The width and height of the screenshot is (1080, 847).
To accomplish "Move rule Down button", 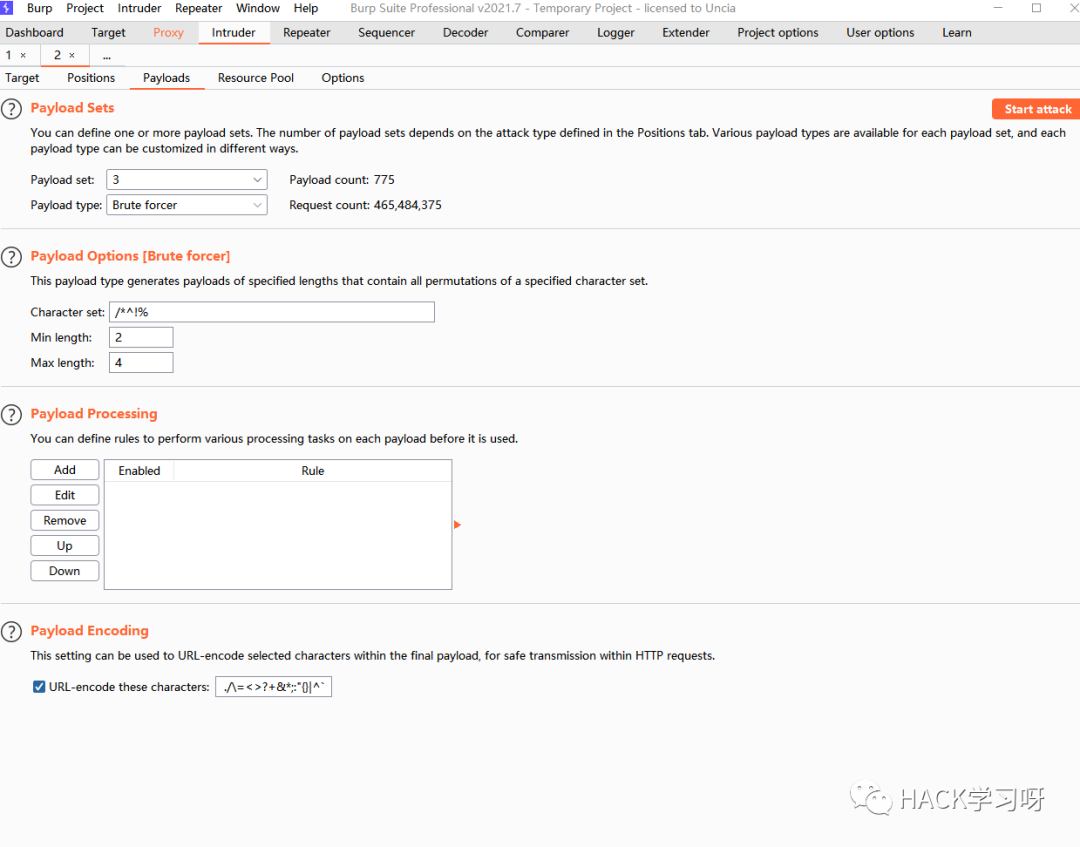I will point(65,571).
